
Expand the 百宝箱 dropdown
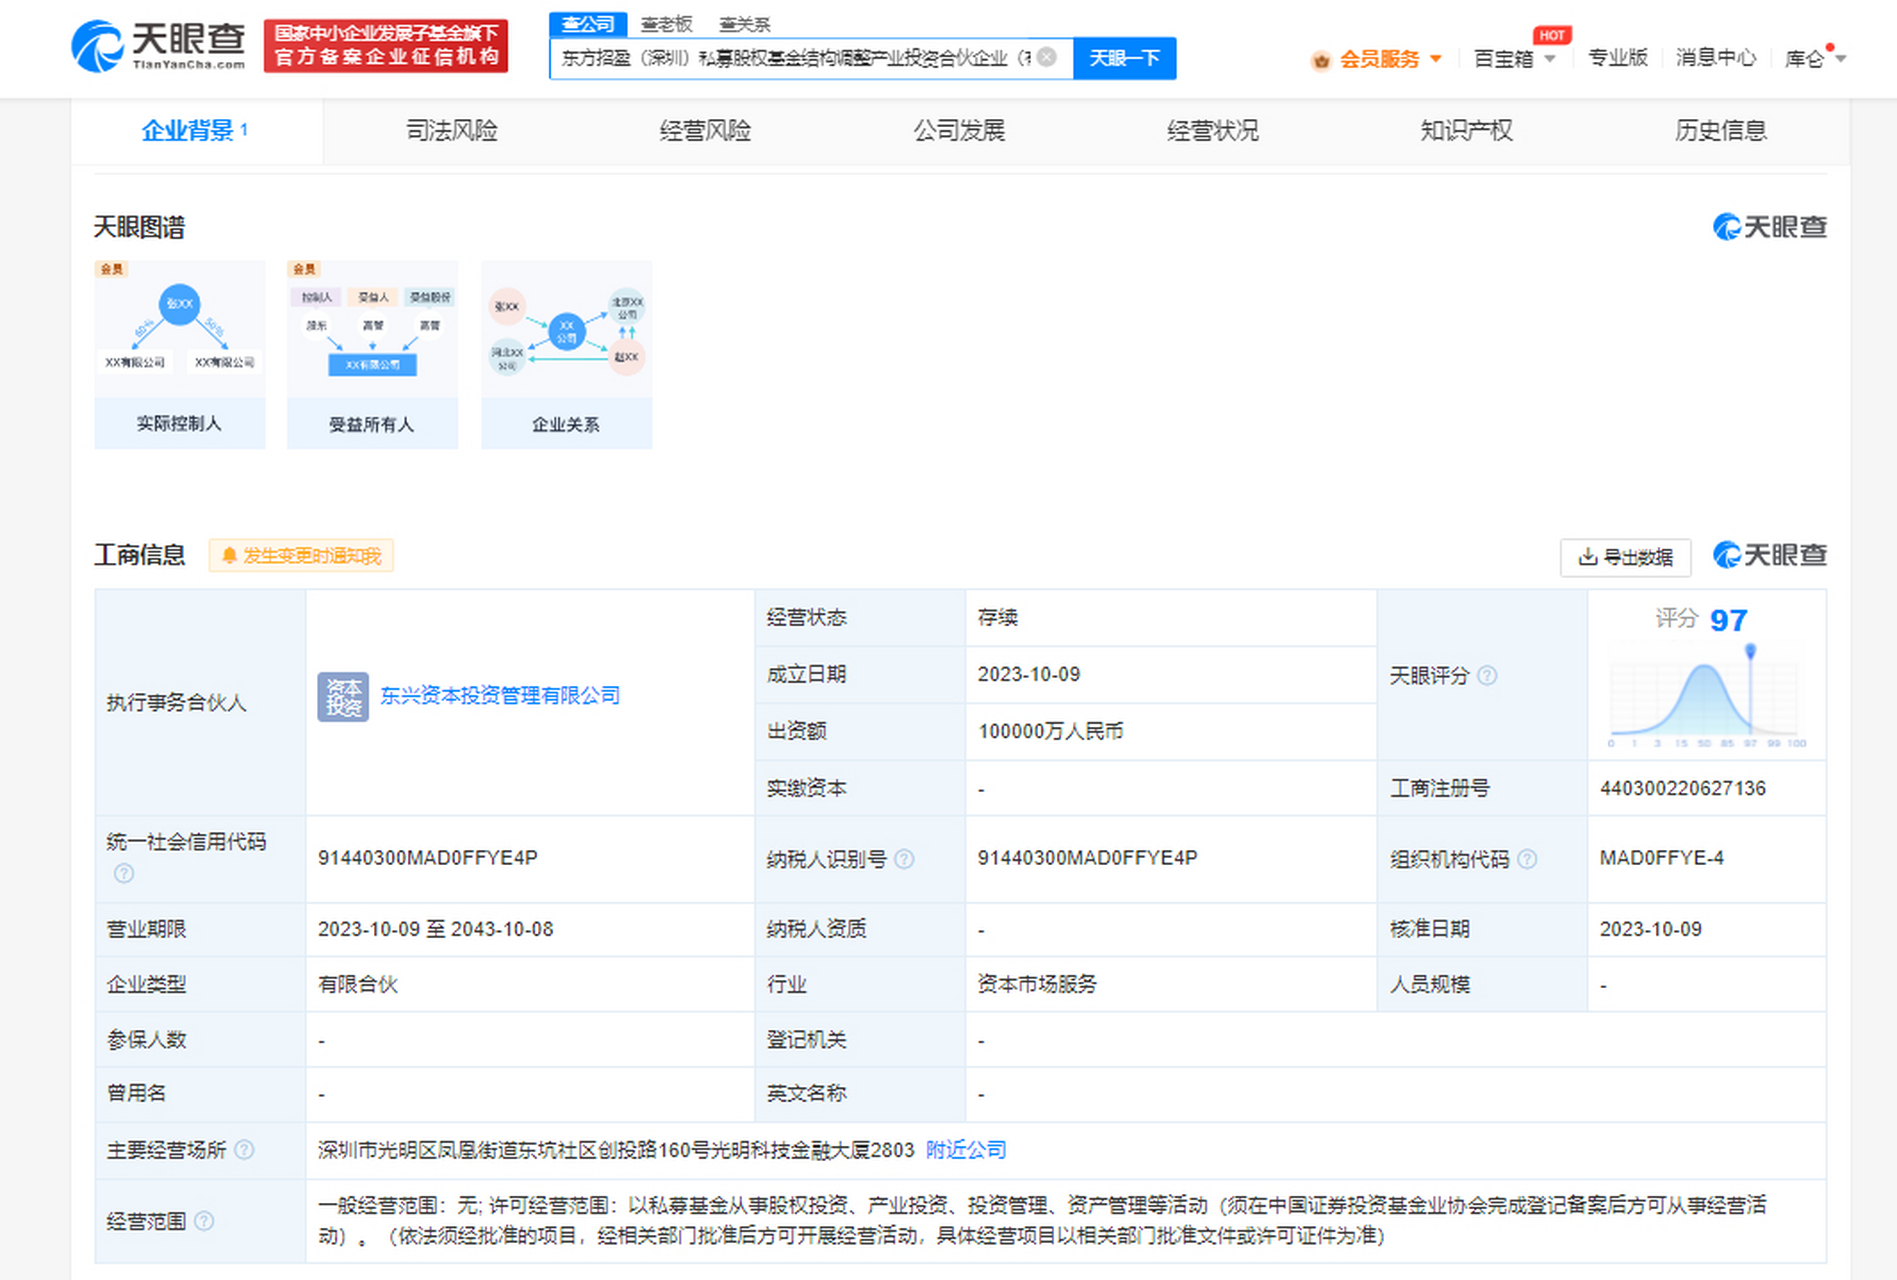click(1514, 59)
